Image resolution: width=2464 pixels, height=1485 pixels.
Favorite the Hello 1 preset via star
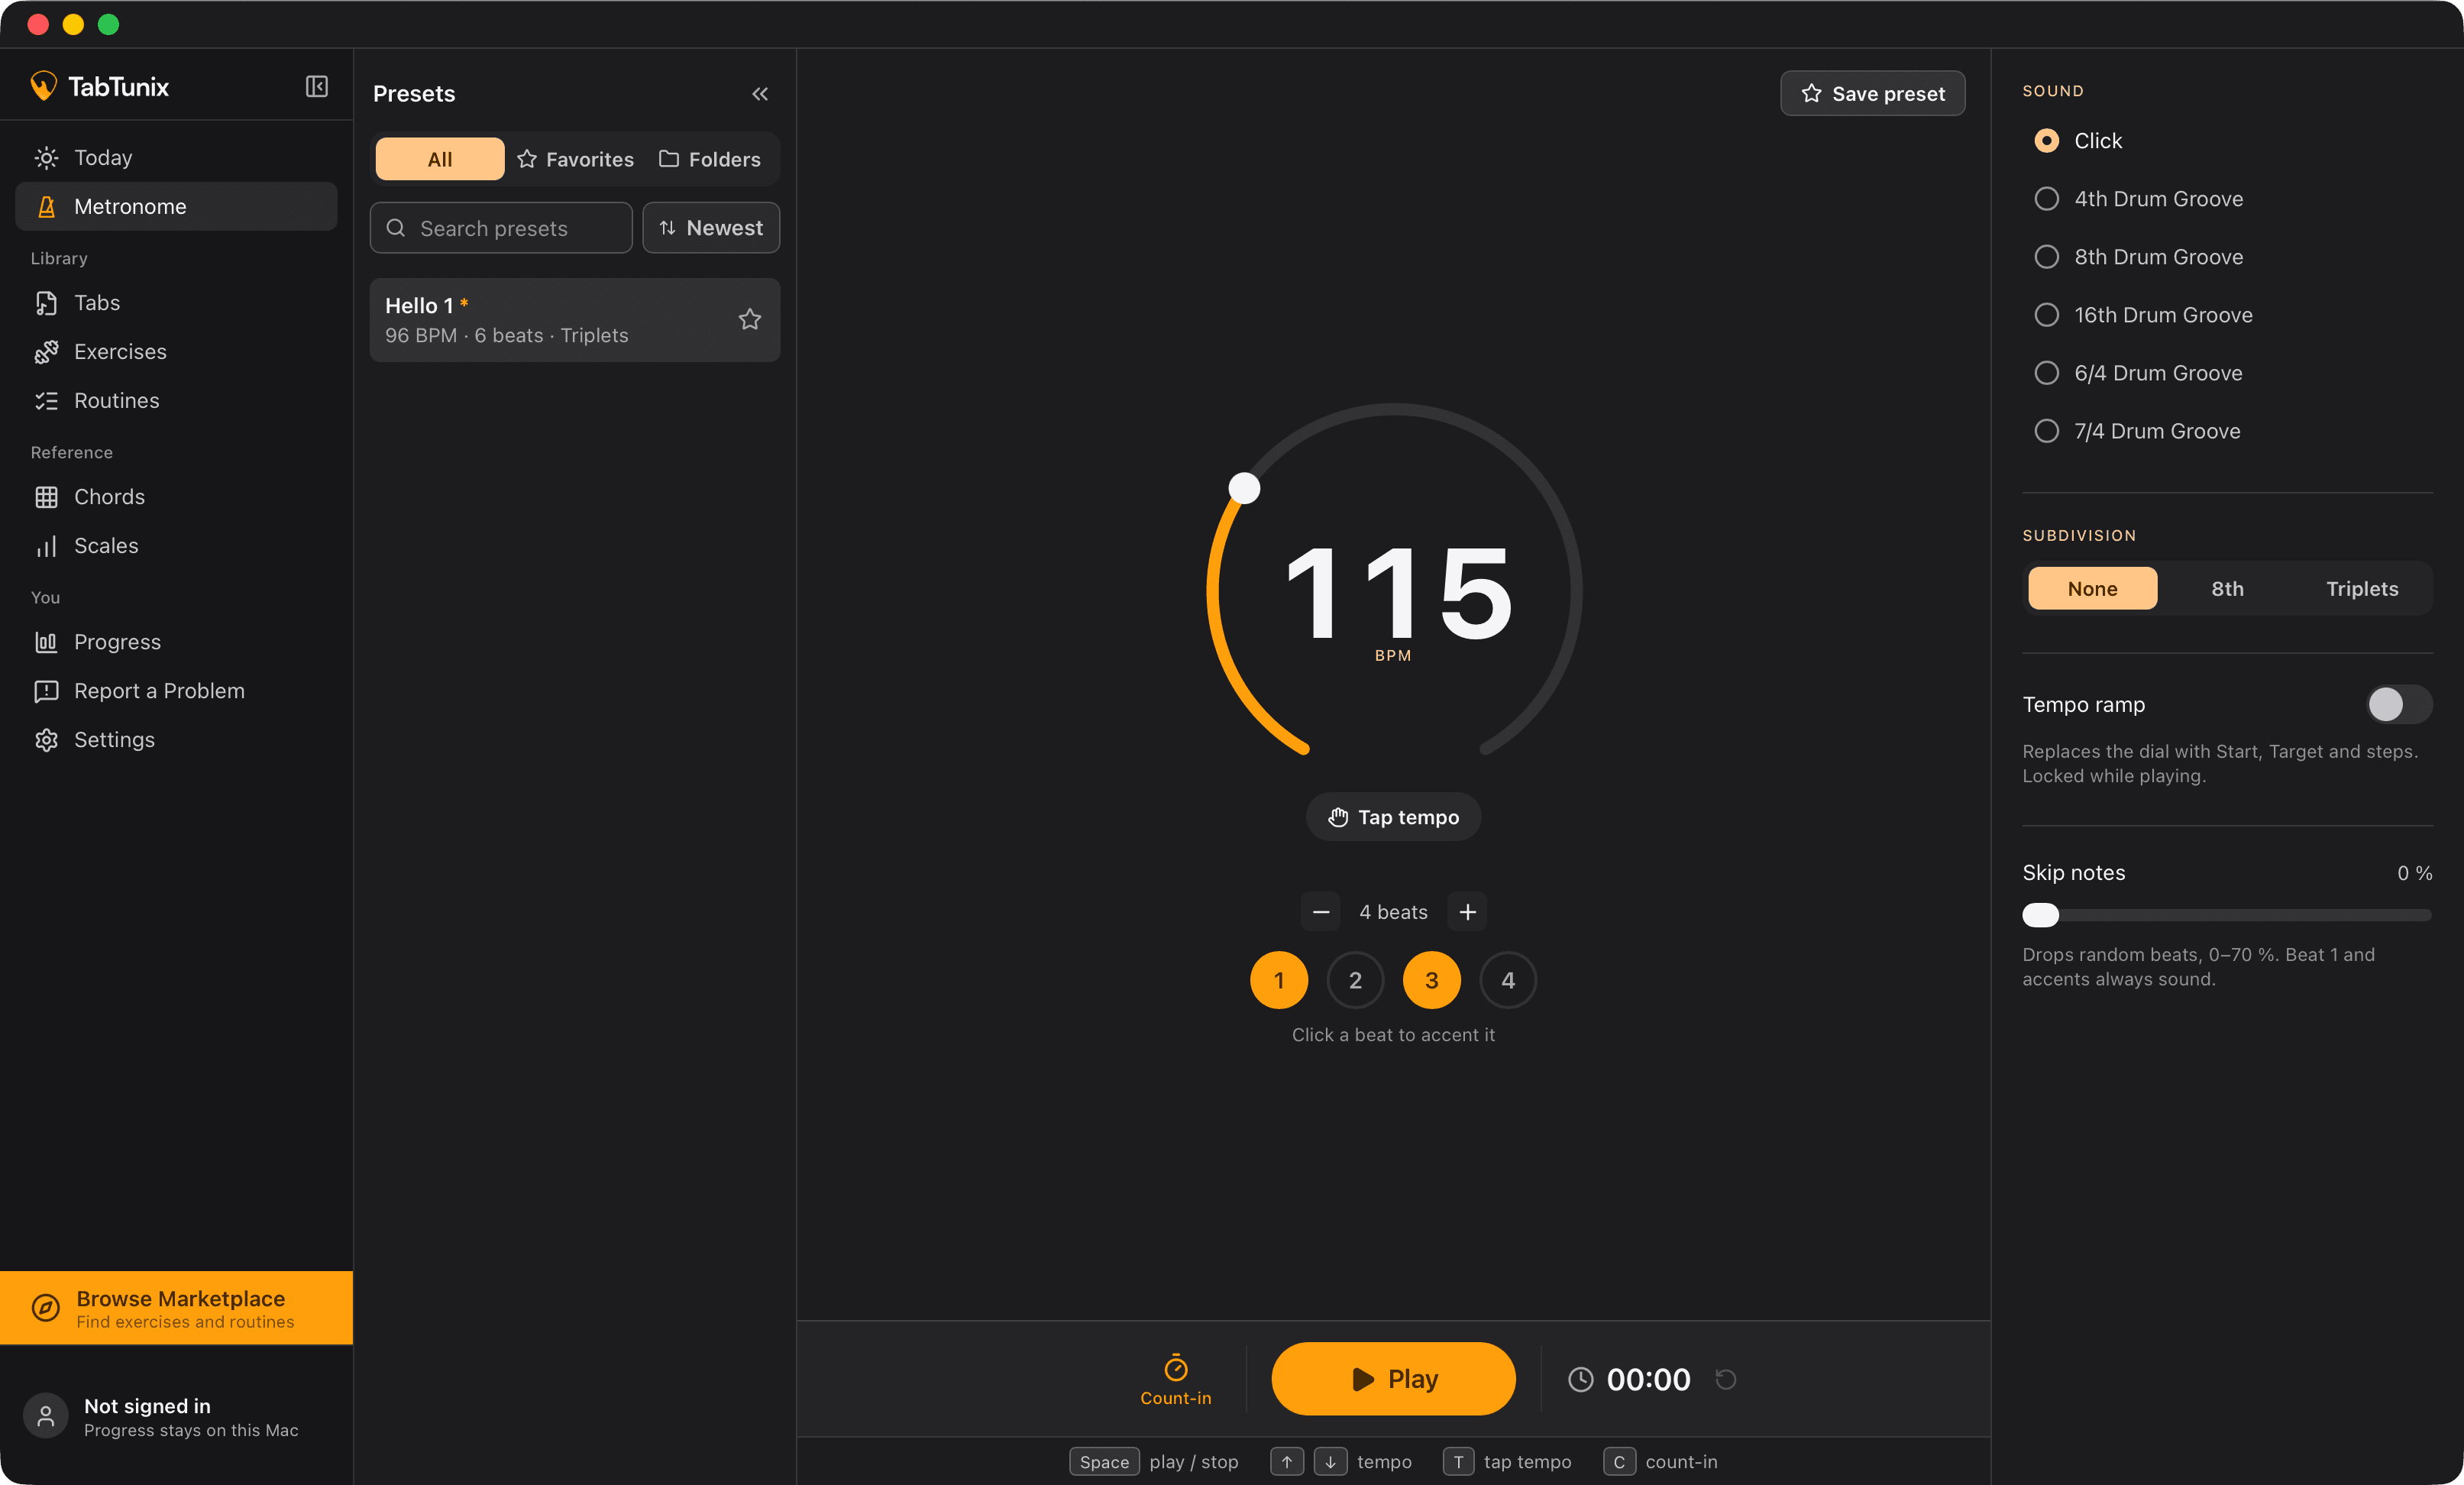pyautogui.click(x=750, y=319)
